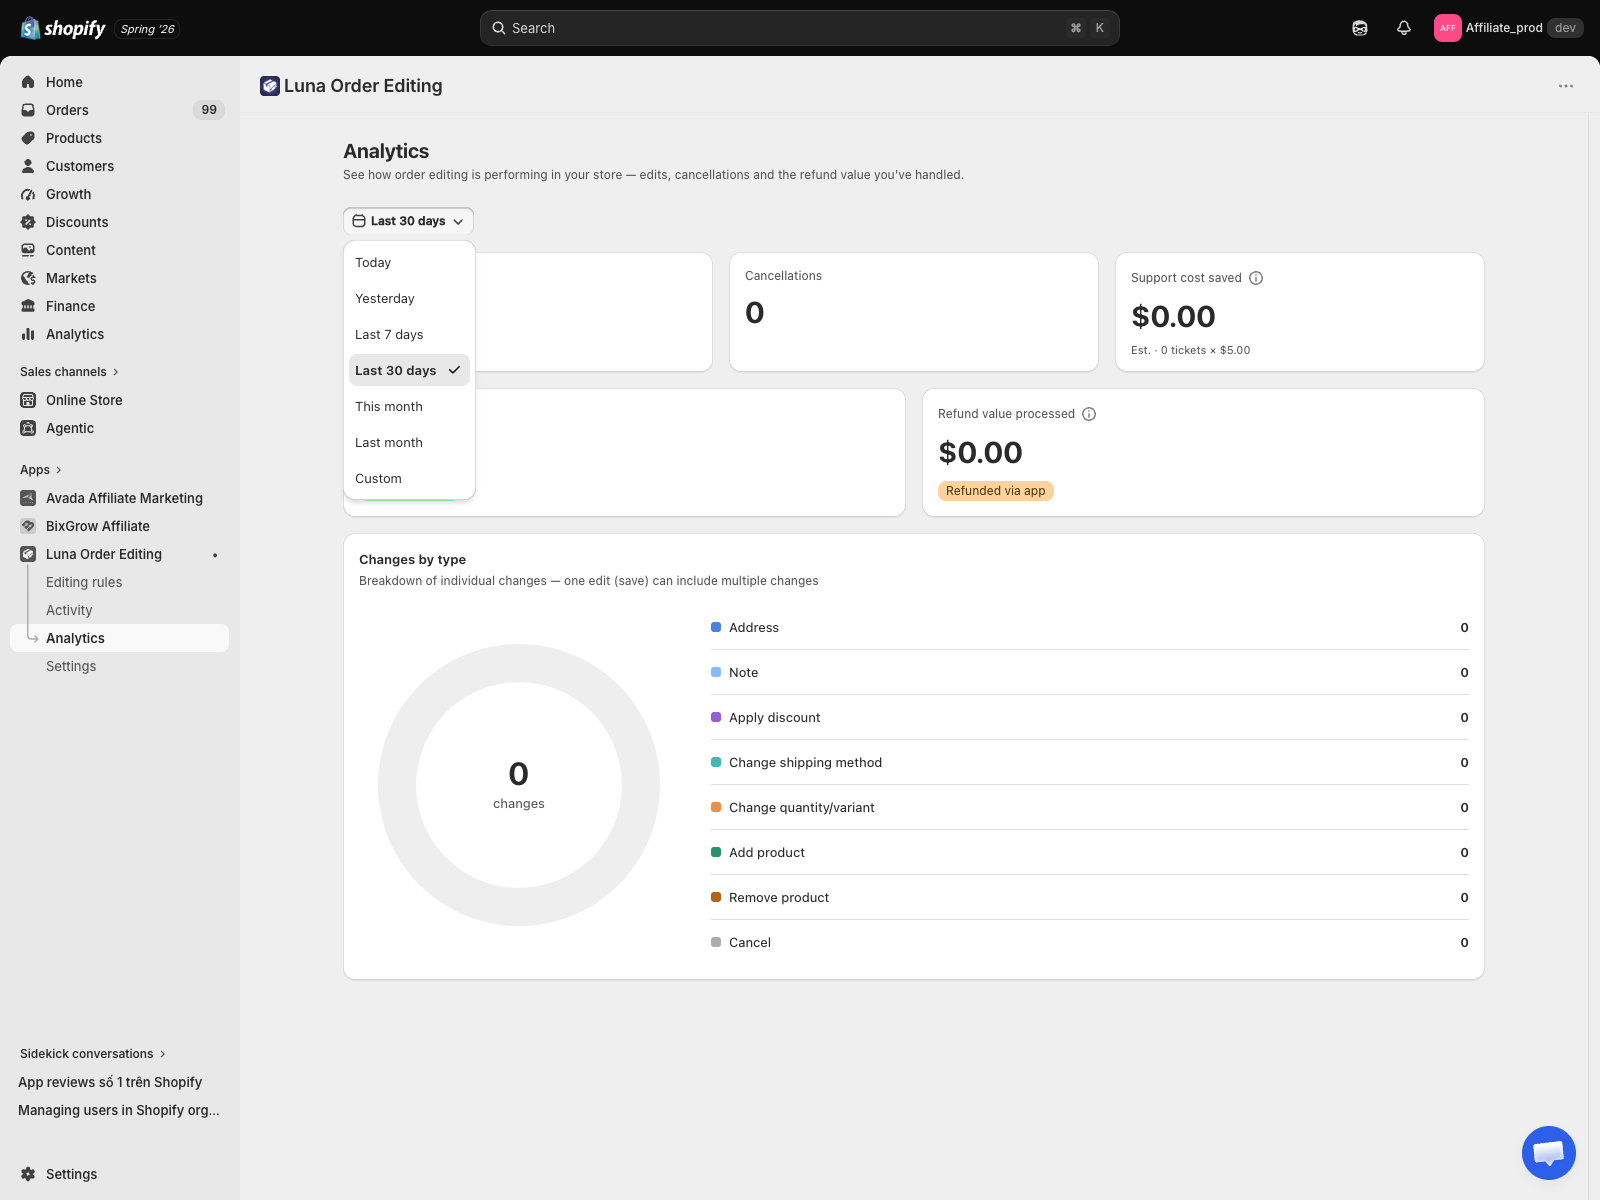Click the Luna Order Editing sidebar icon

pos(28,554)
